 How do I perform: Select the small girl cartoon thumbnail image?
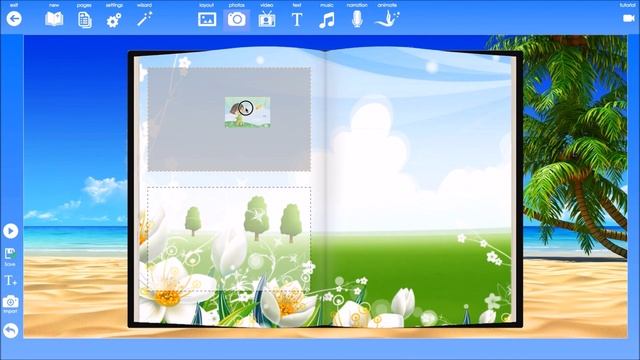click(x=248, y=112)
